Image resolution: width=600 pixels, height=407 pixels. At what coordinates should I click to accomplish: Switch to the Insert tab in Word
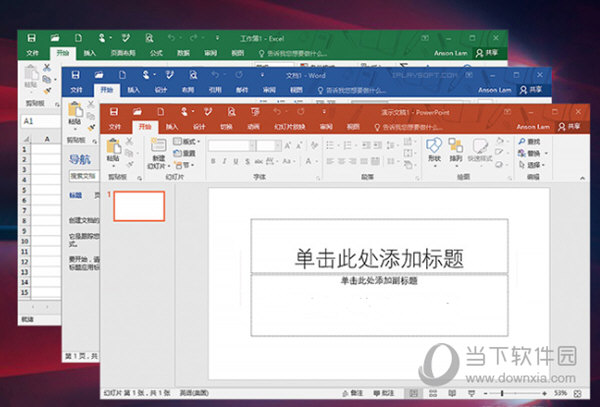coord(134,90)
